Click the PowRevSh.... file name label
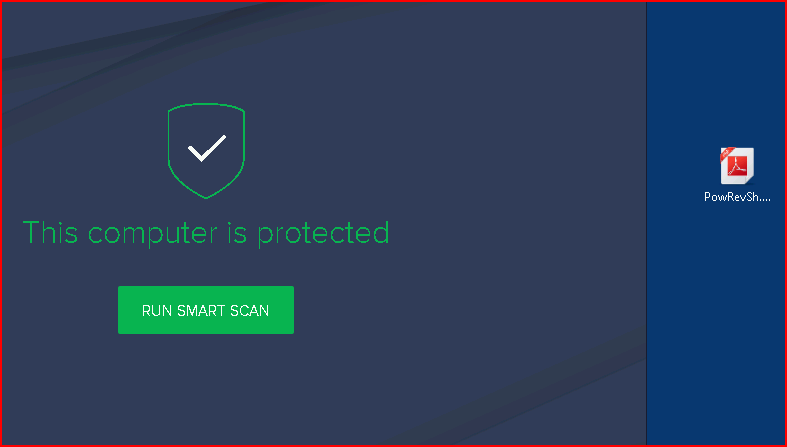 click(737, 197)
